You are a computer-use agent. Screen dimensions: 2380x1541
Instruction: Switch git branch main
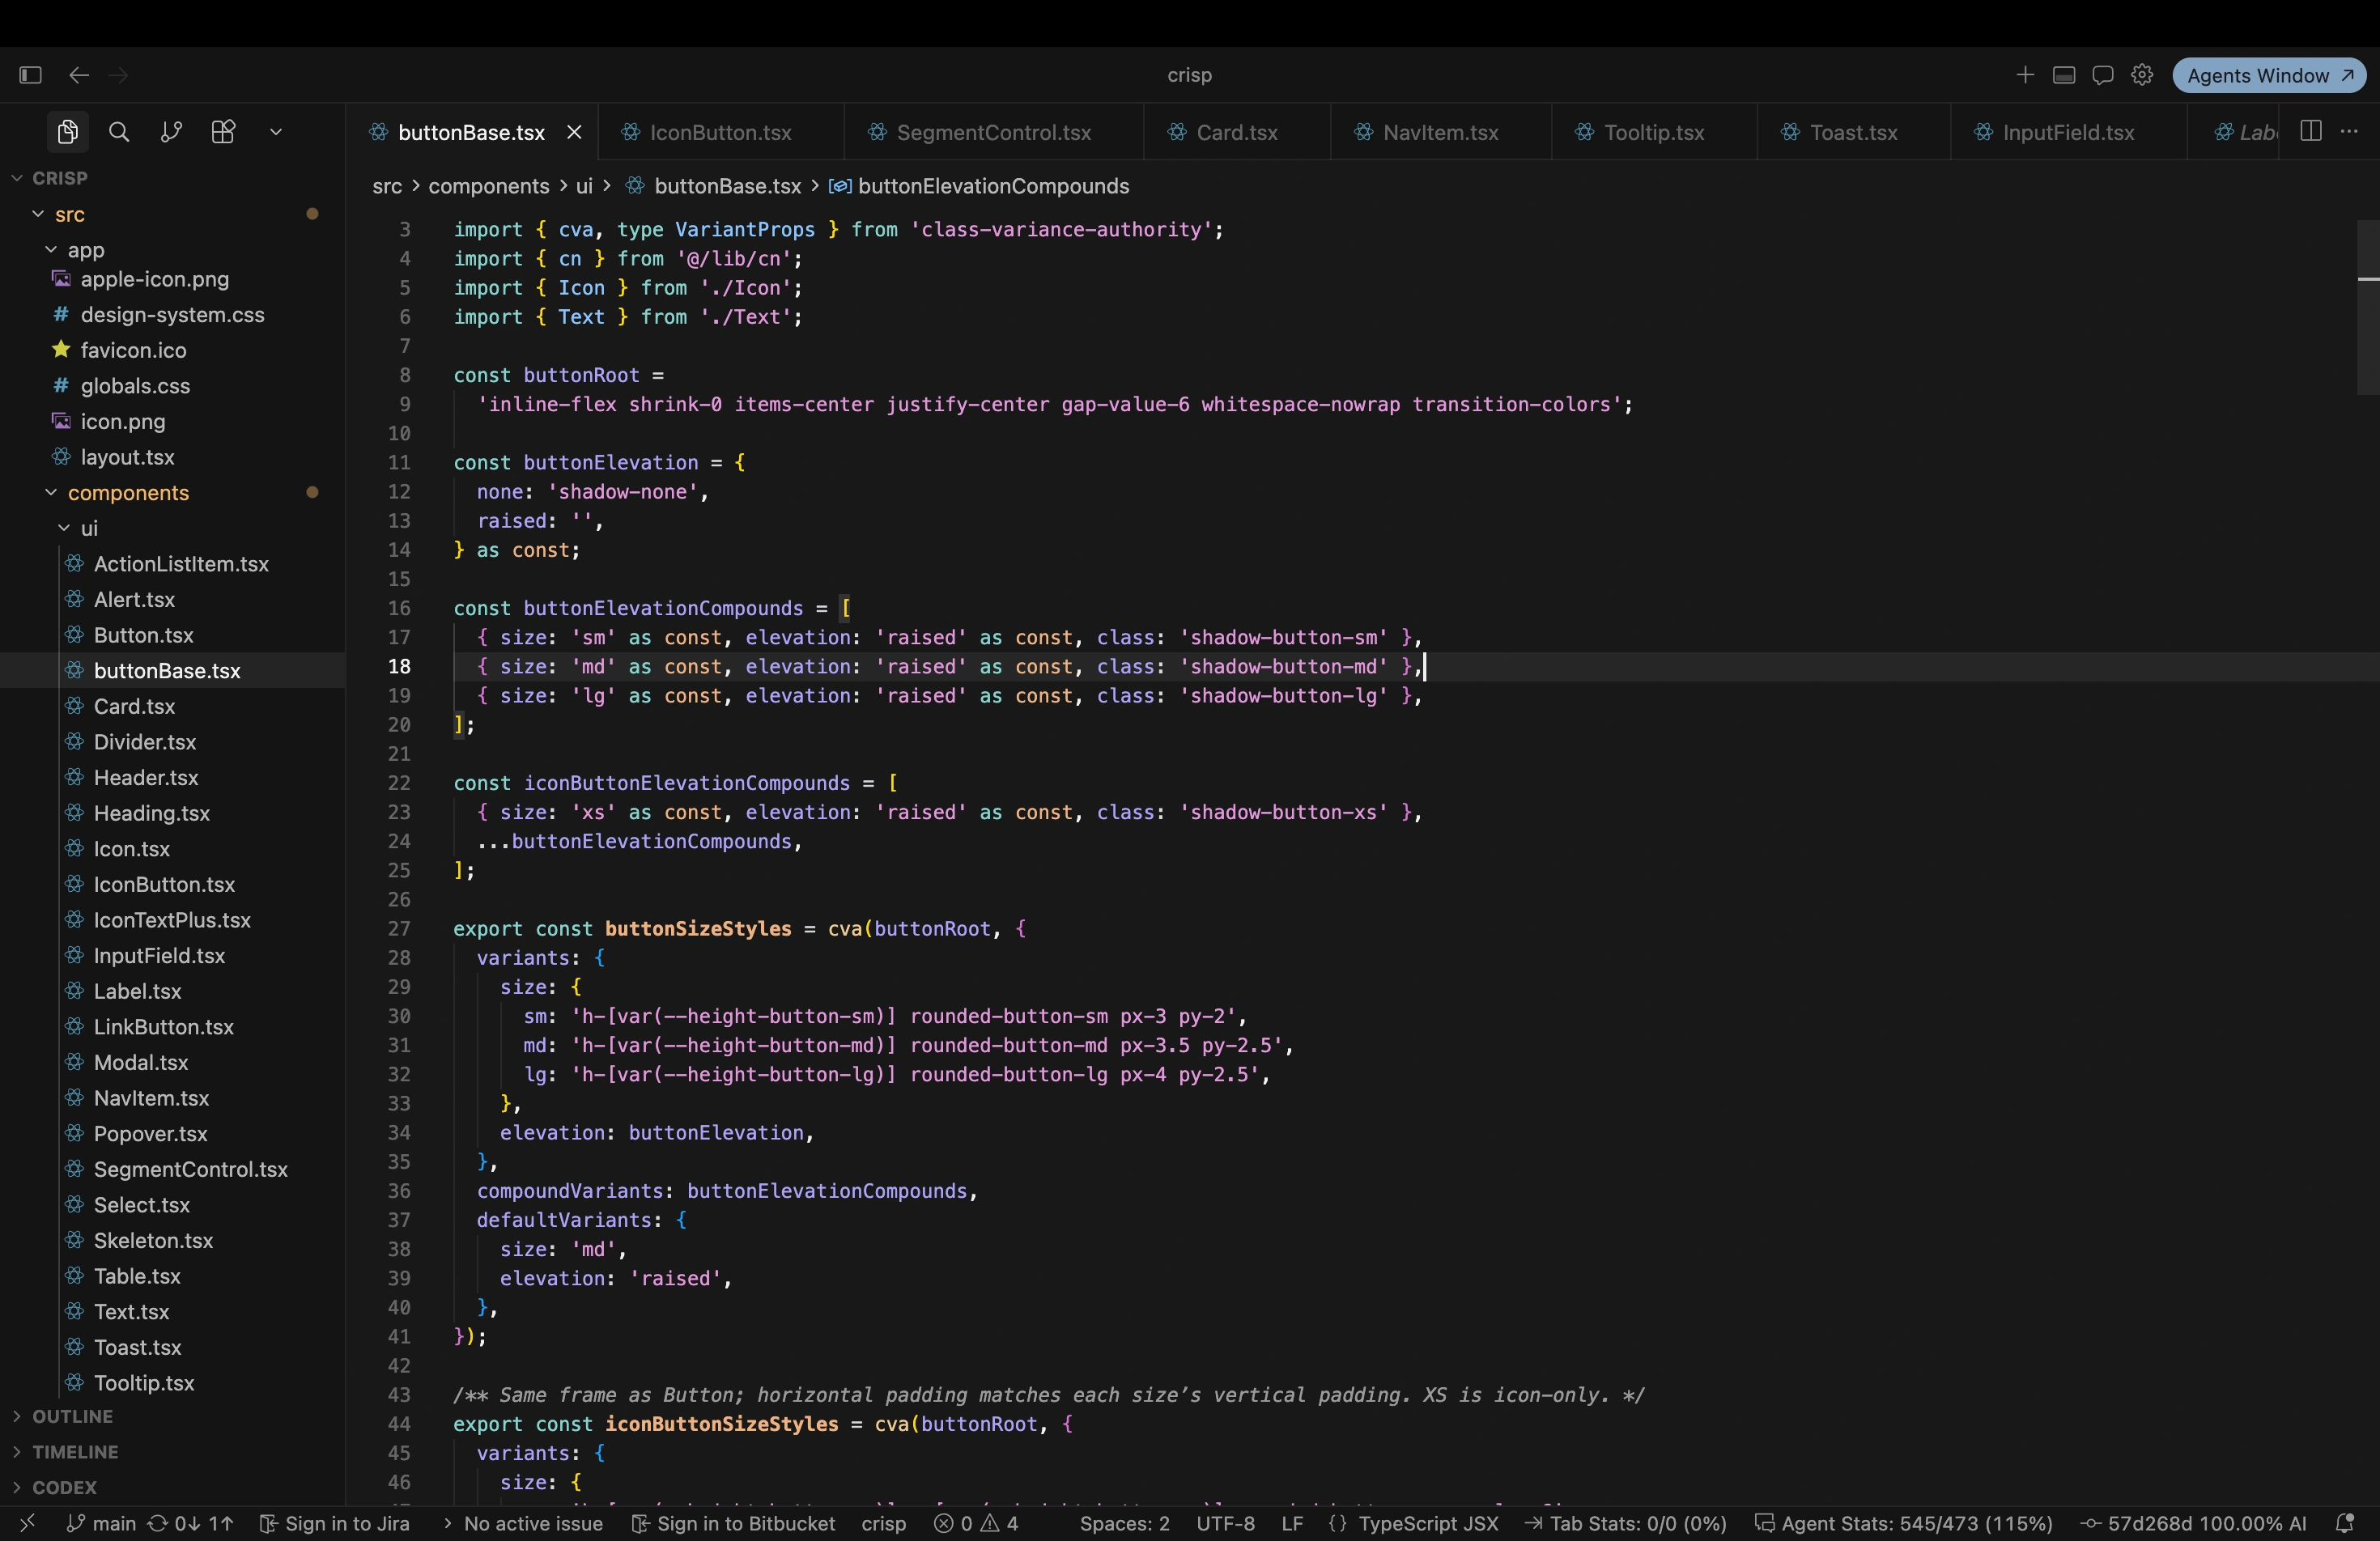point(101,1523)
